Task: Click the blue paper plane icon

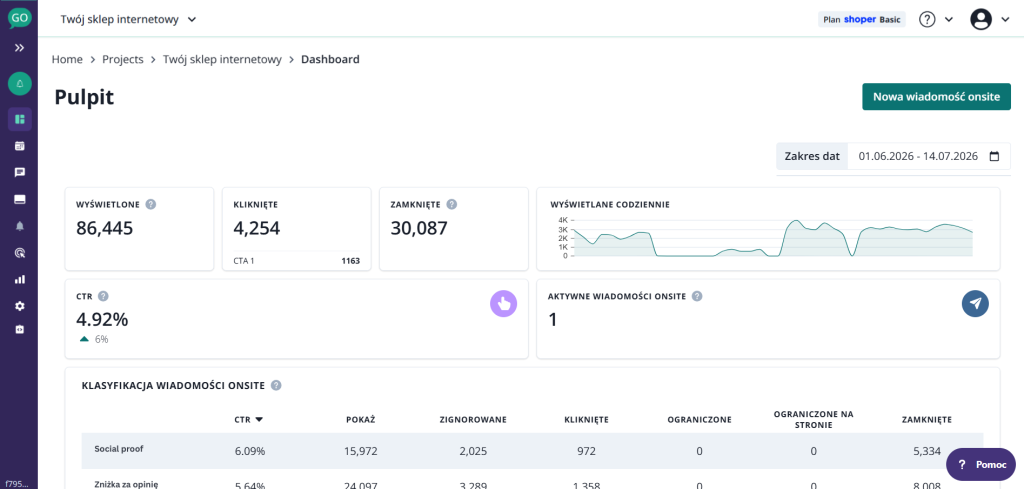Action: click(x=975, y=304)
